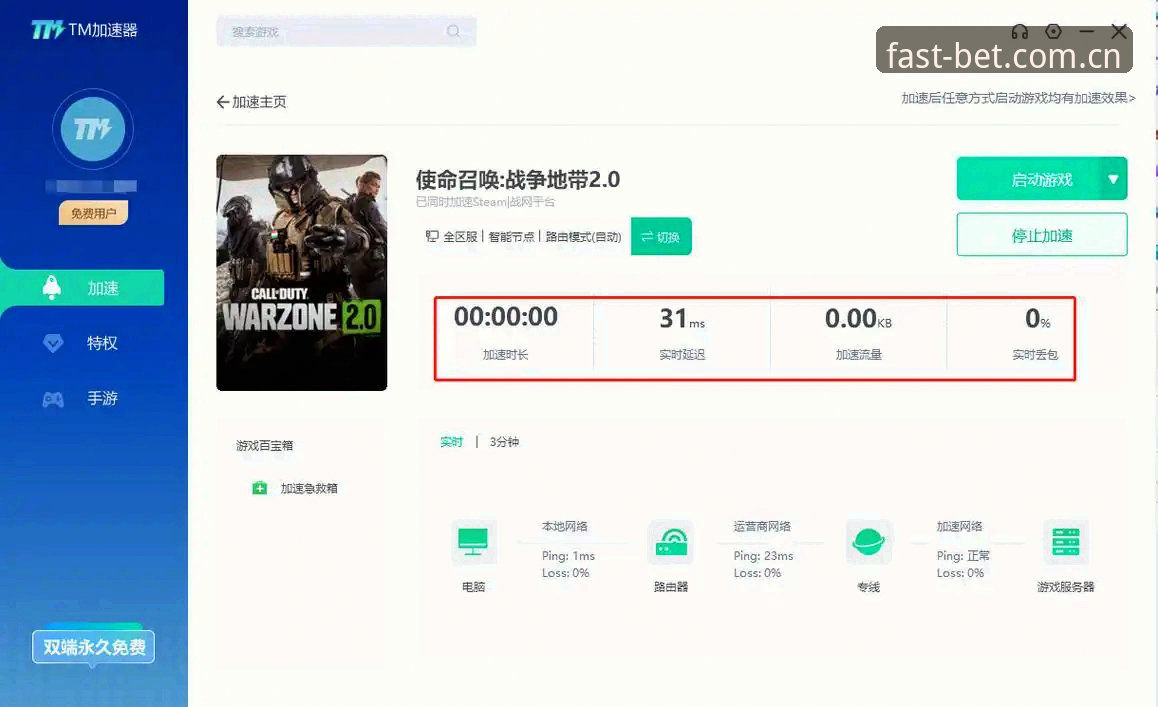Image resolution: width=1158 pixels, height=707 pixels.
Task: Select the 实时 chart tab
Action: click(451, 442)
